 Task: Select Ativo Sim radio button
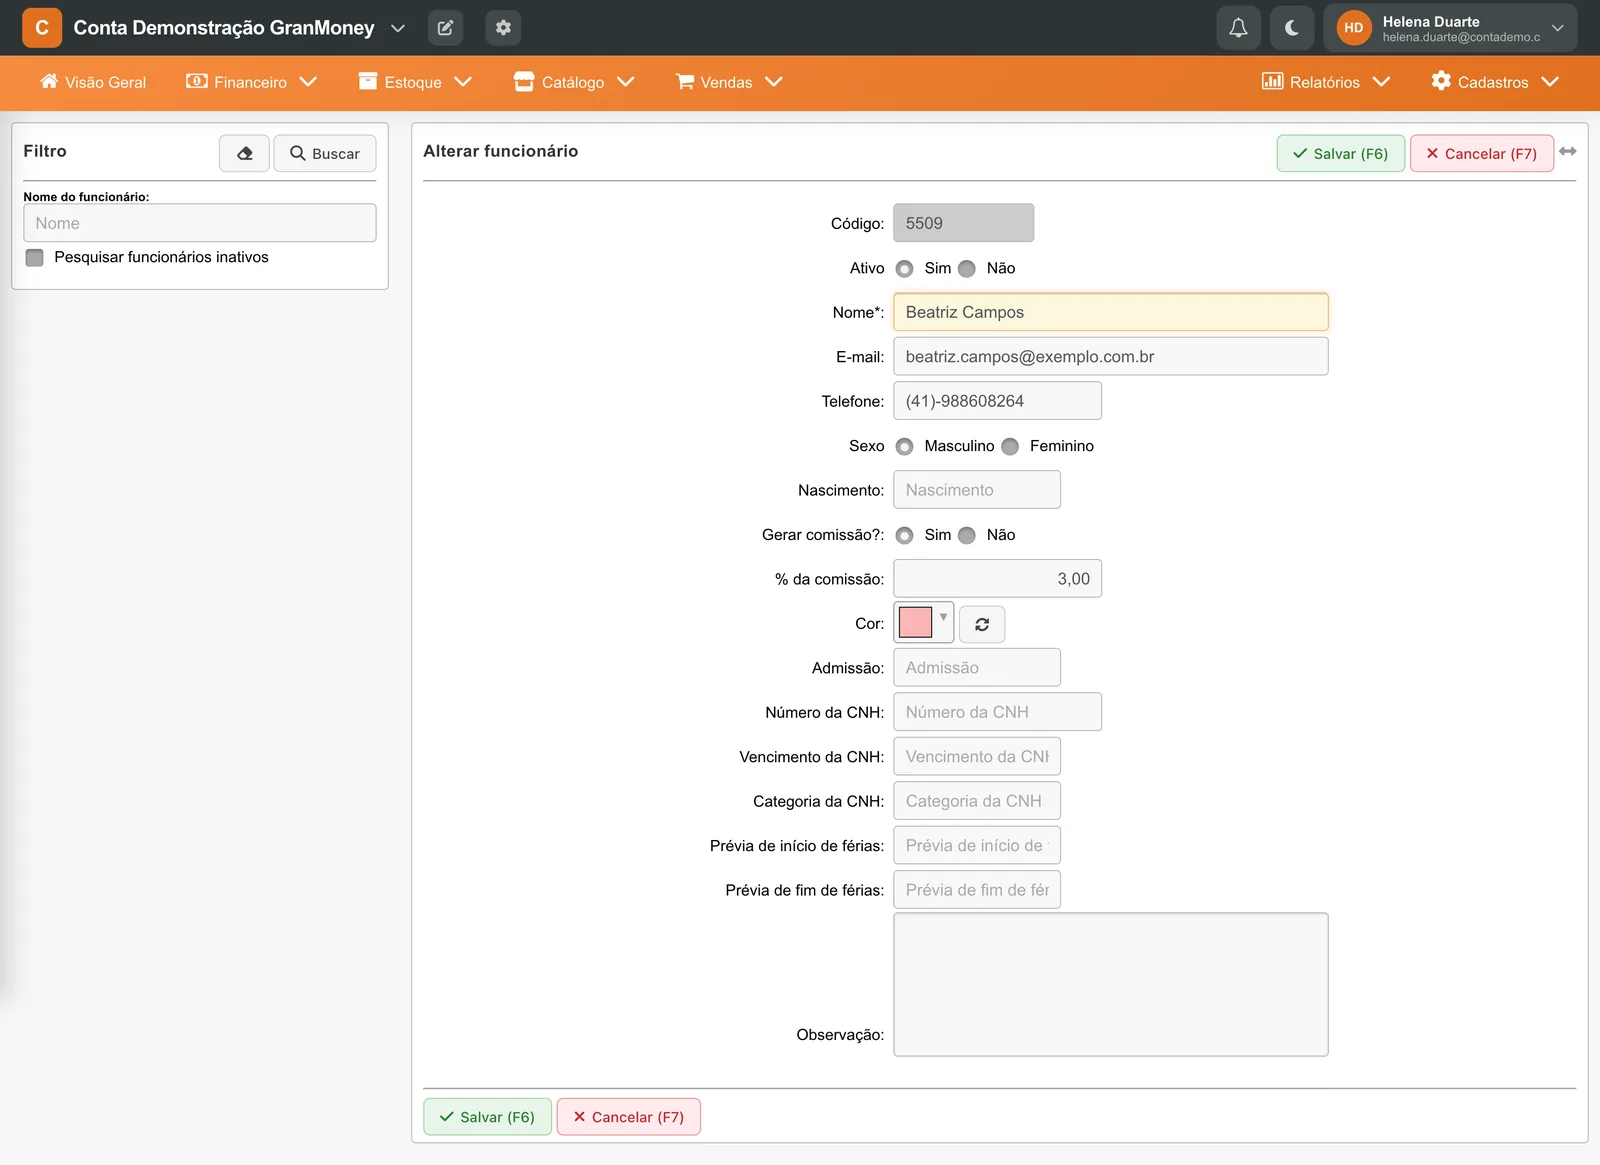(x=905, y=269)
